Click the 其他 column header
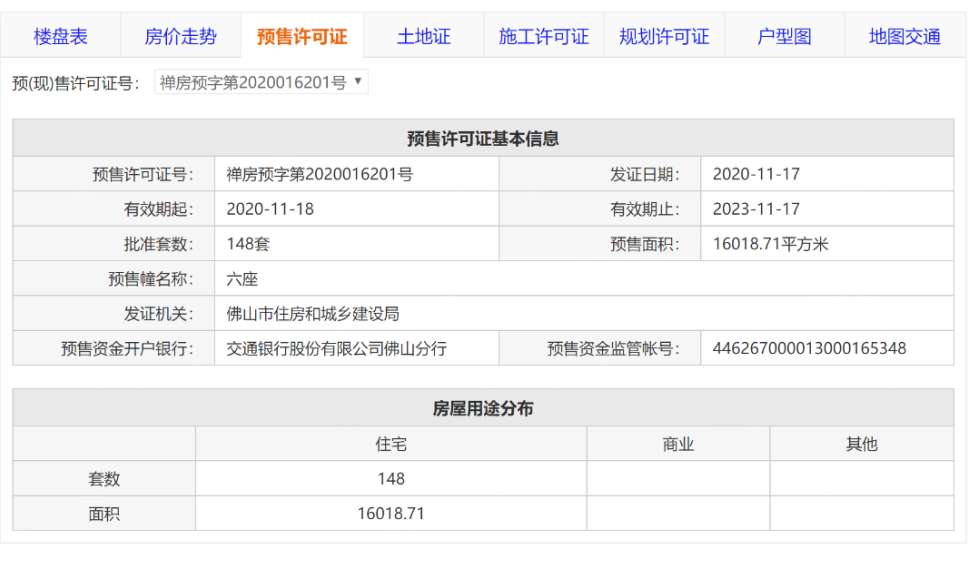This screenshot has width=980, height=566. click(x=862, y=444)
